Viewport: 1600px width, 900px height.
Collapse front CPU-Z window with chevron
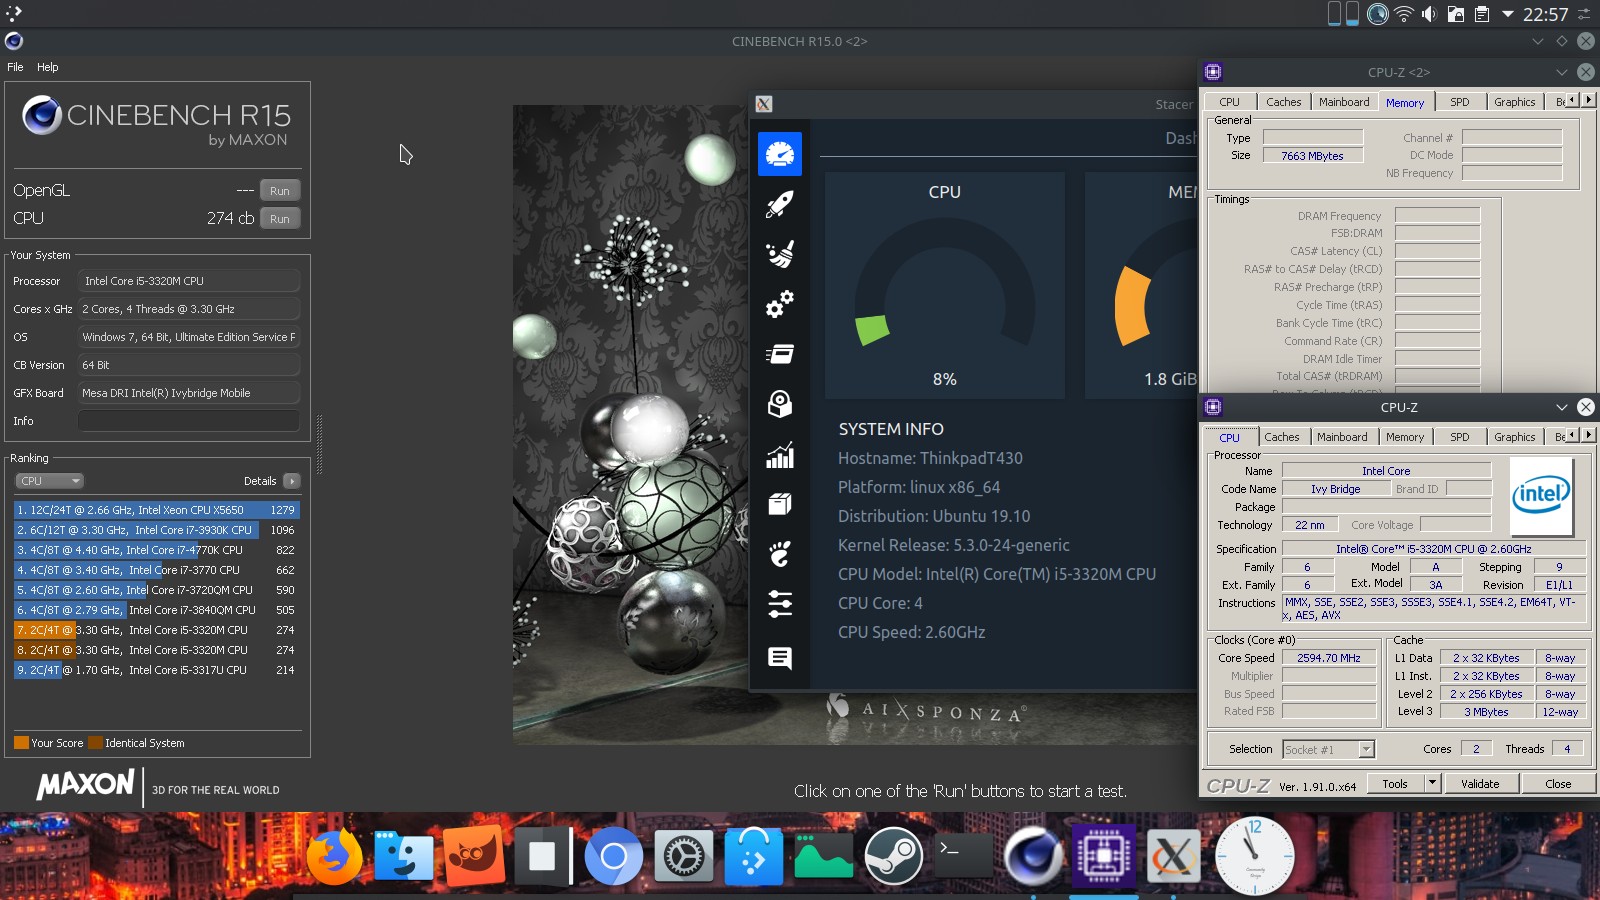click(1561, 407)
